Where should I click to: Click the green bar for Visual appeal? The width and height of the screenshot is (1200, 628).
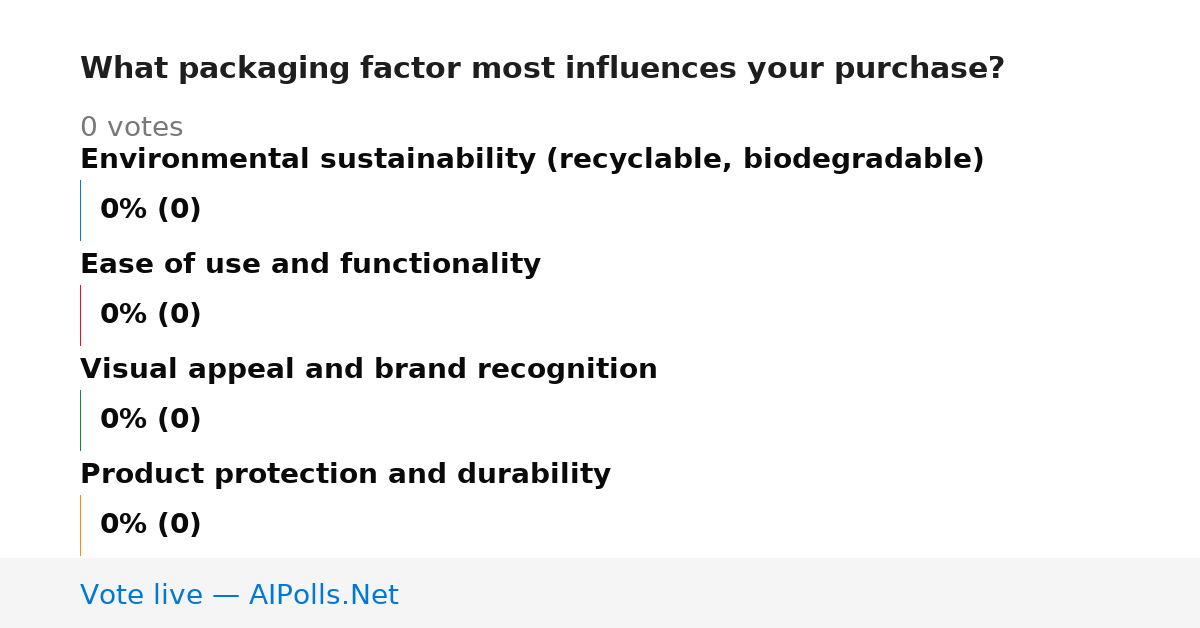[80, 420]
